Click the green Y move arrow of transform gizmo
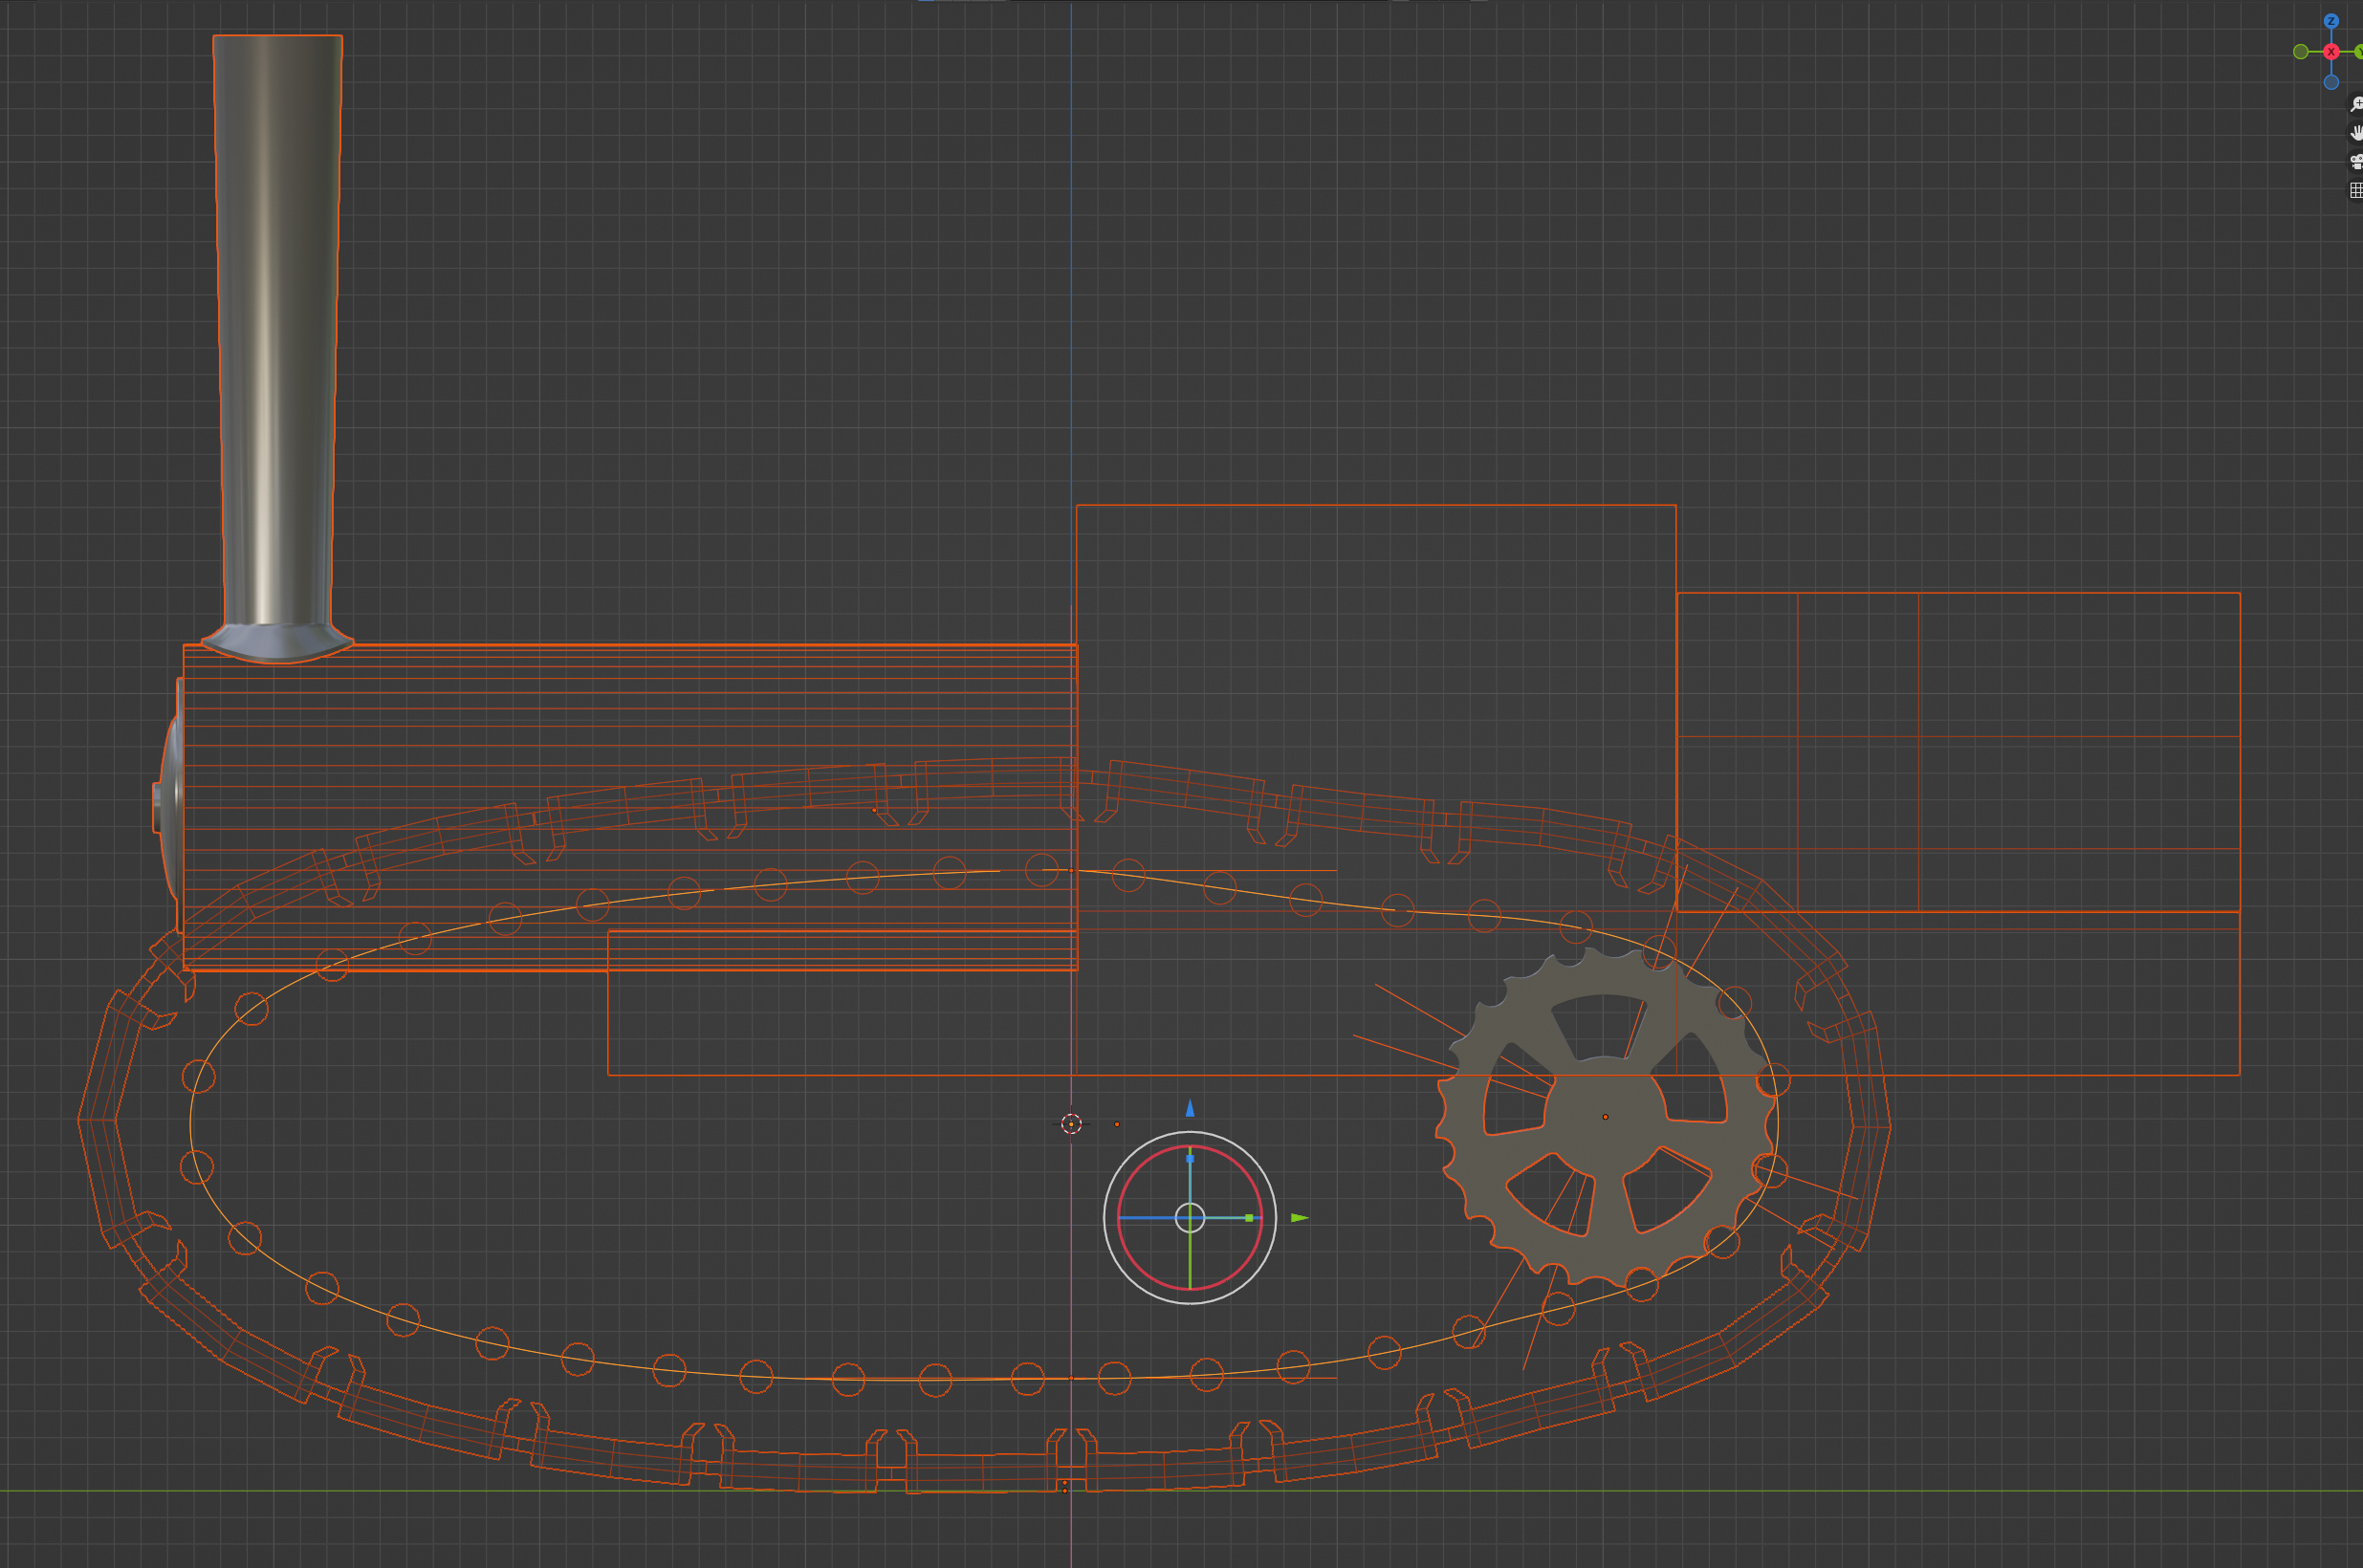 [1299, 1218]
